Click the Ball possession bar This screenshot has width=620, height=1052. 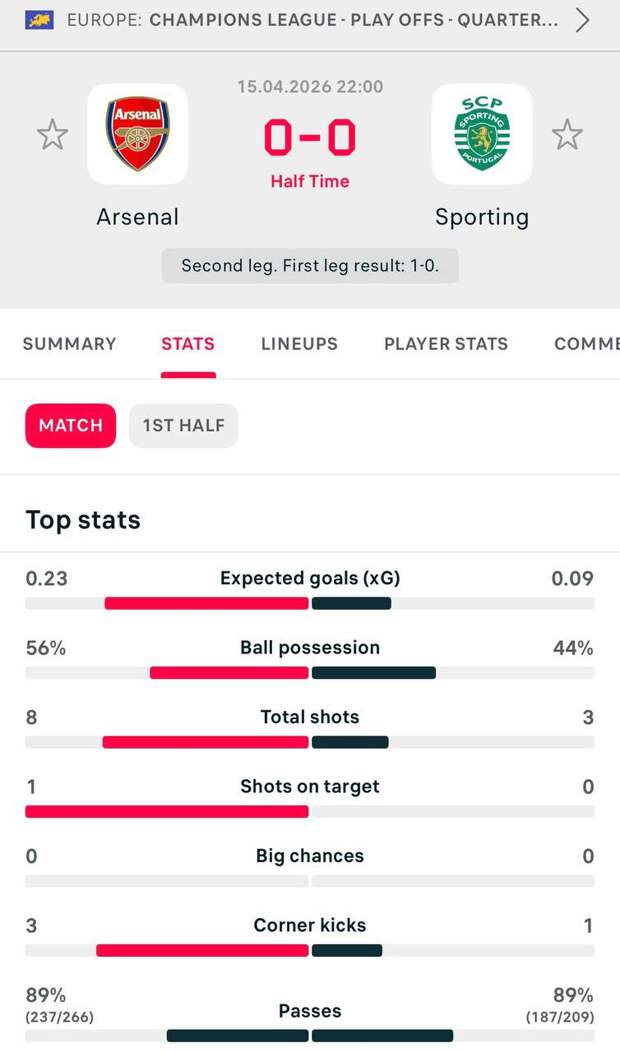pos(310,673)
